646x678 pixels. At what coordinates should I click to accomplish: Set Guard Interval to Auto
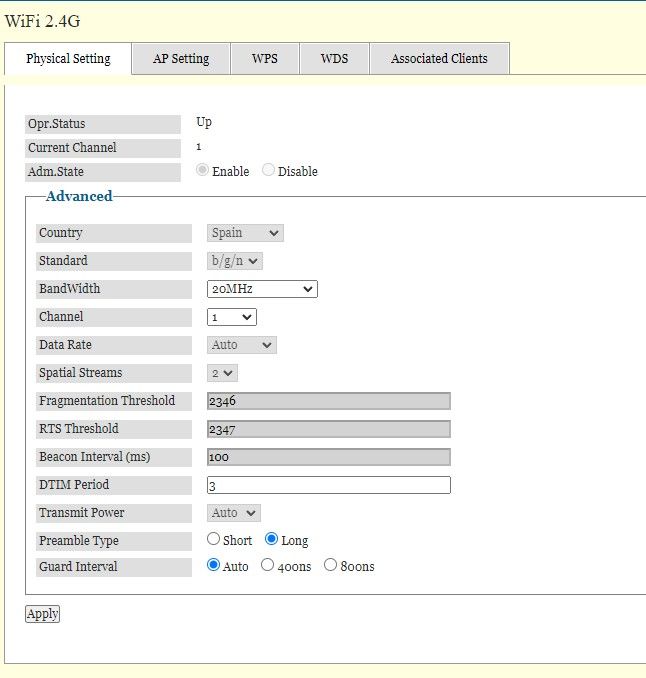[x=213, y=565]
